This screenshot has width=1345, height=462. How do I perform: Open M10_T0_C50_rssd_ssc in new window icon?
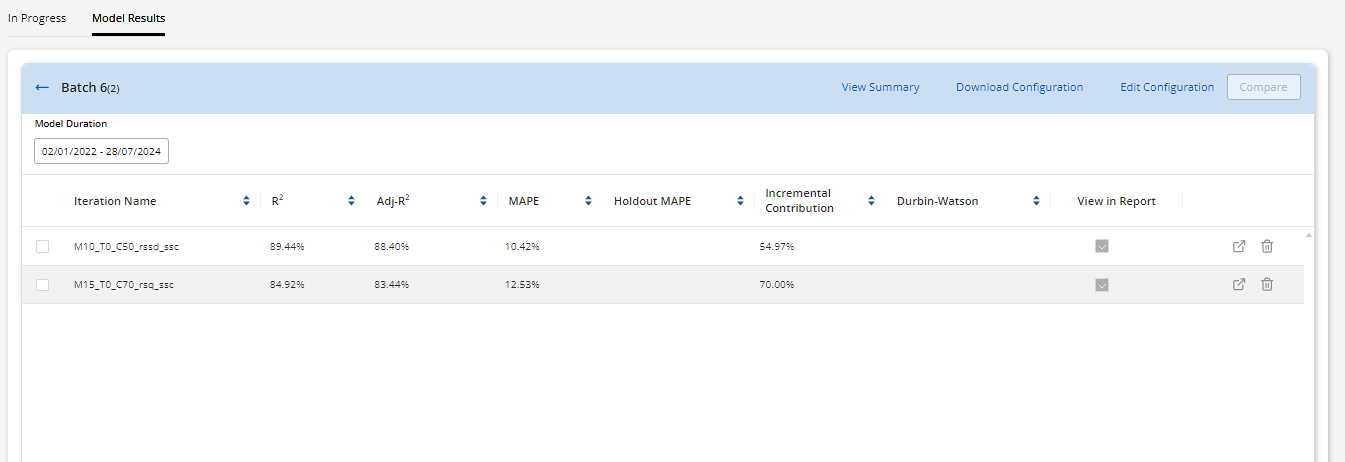tap(1239, 246)
